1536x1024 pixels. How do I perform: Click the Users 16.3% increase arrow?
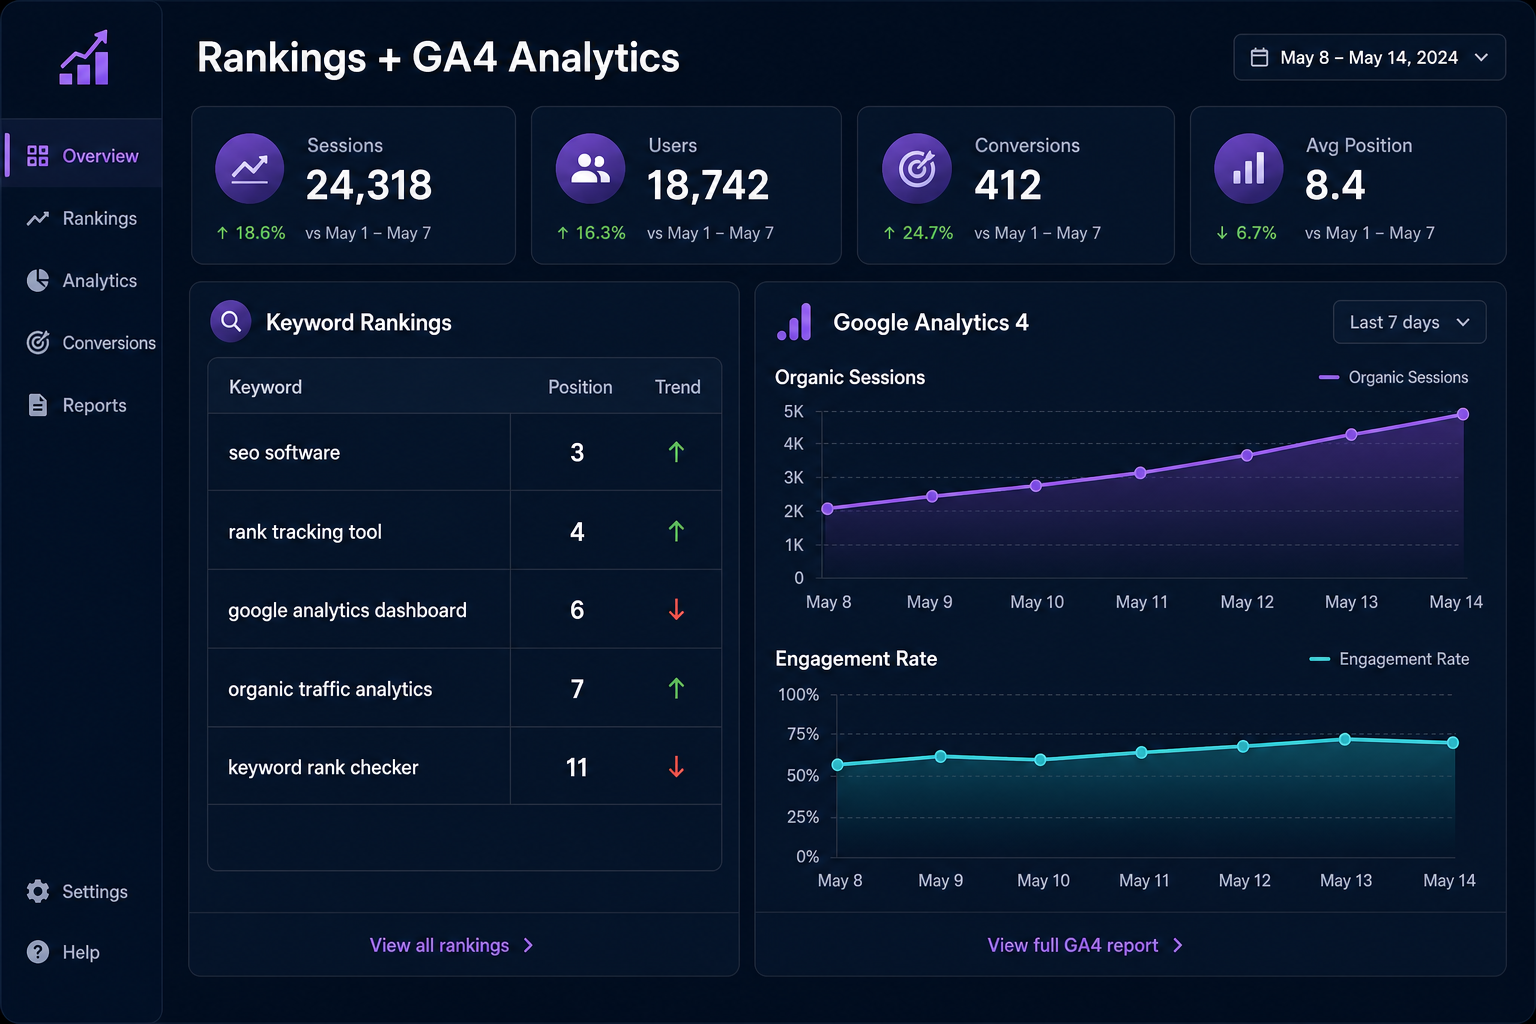coord(563,233)
